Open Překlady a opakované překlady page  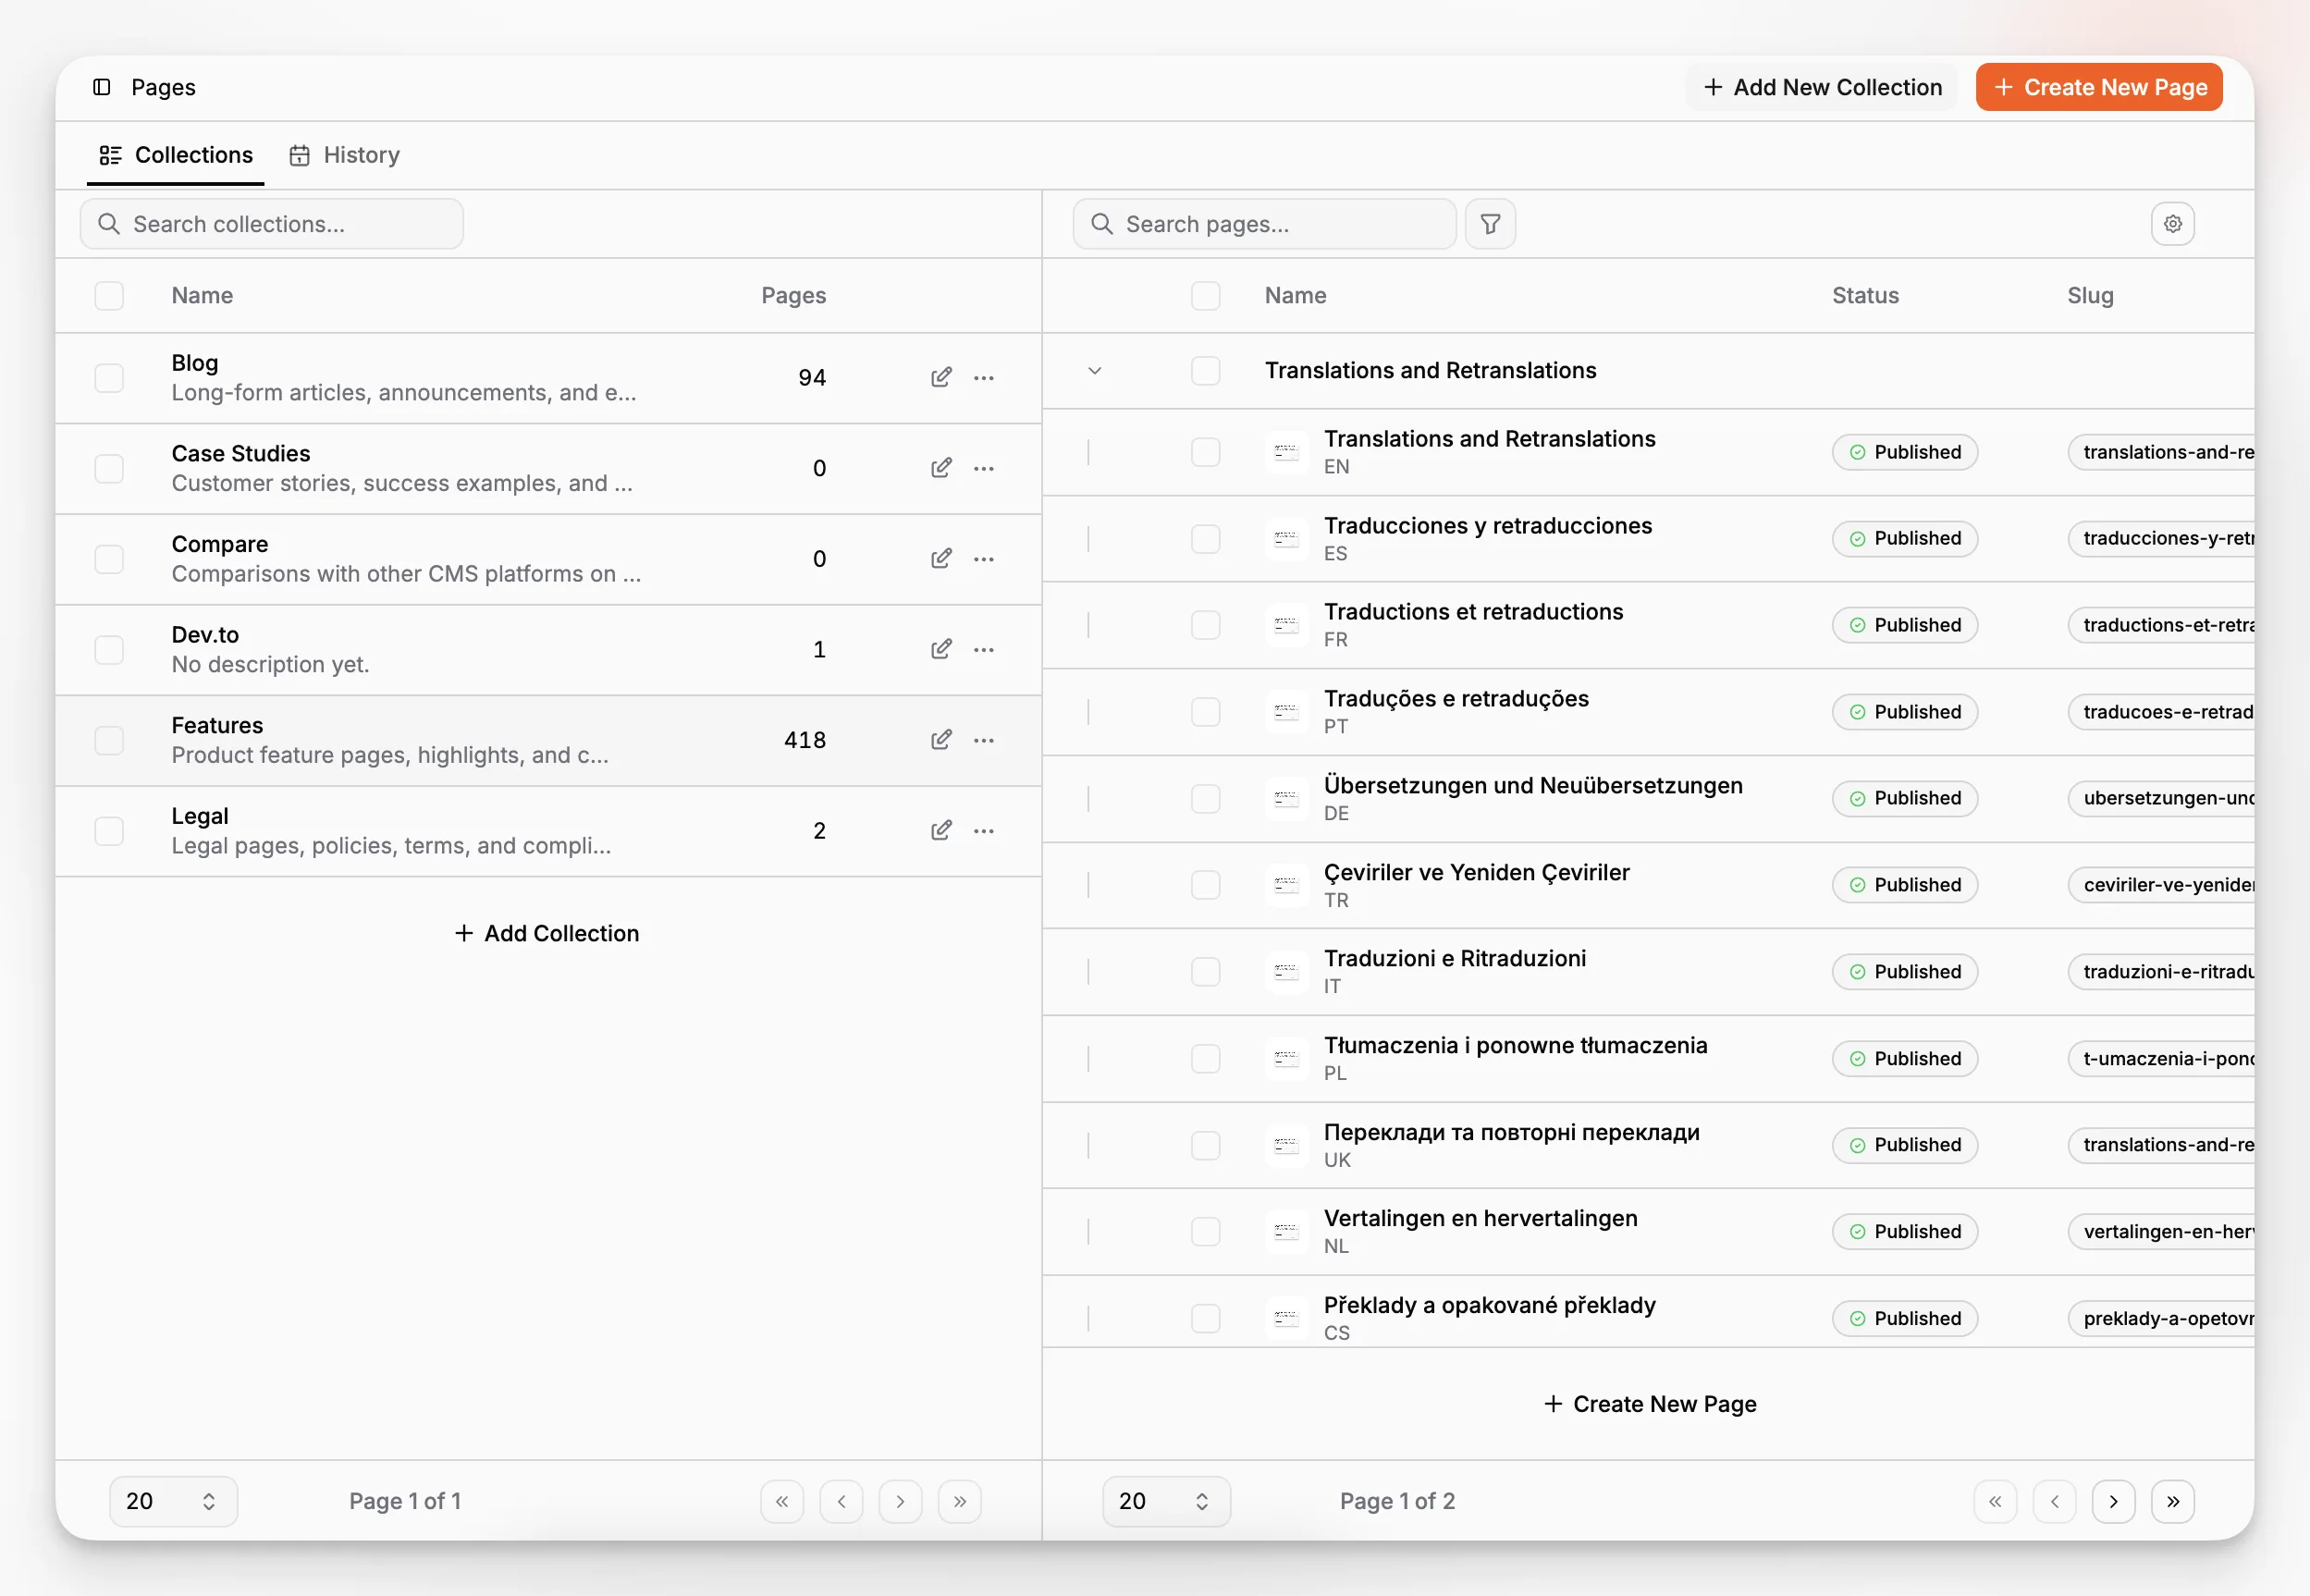(x=1489, y=1306)
